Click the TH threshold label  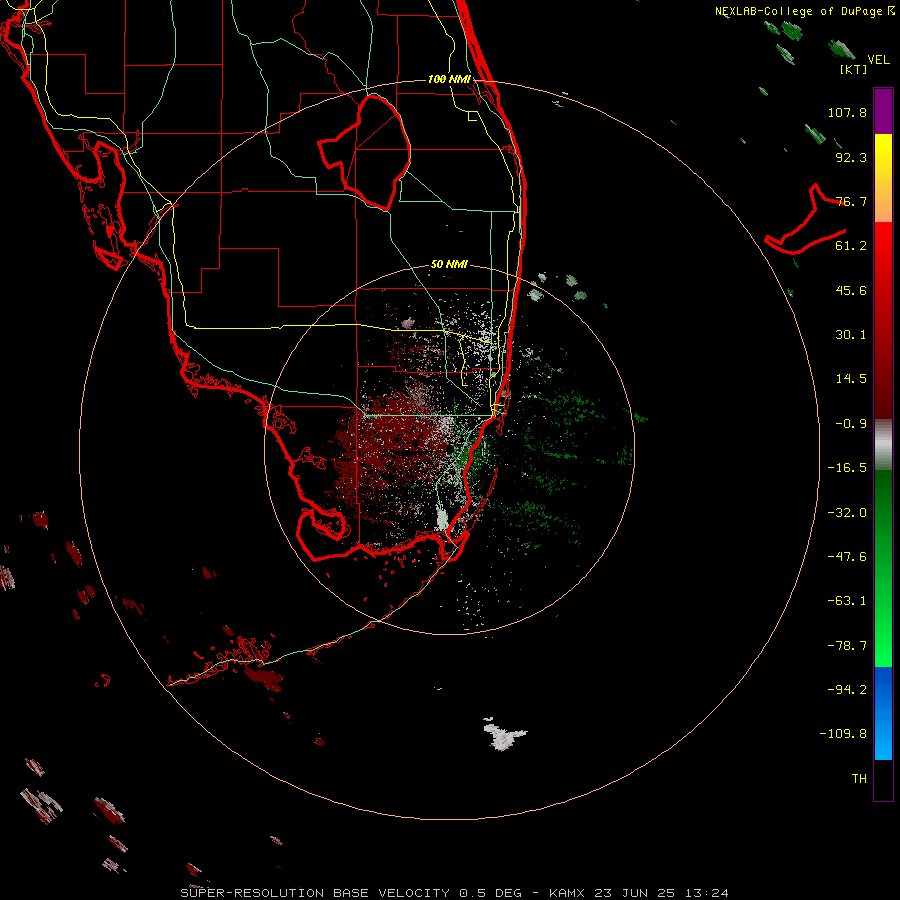point(859,779)
